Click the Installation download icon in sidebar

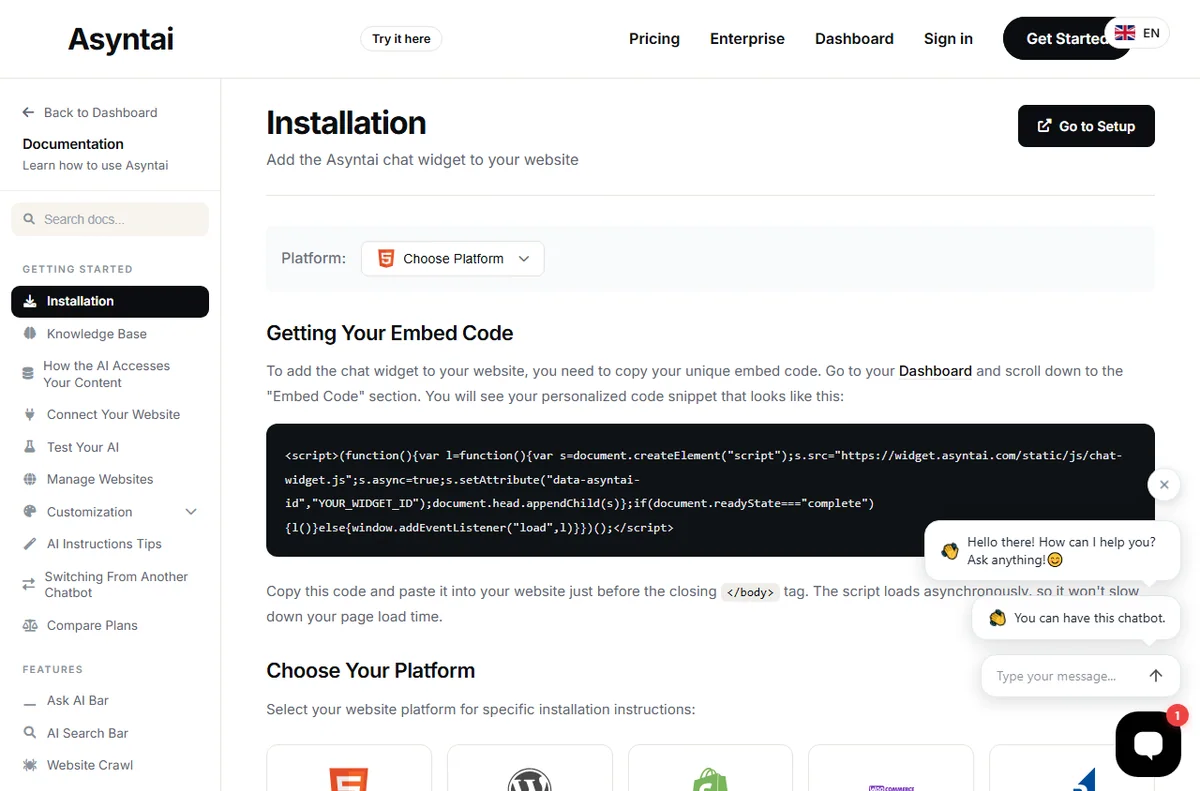pos(29,301)
